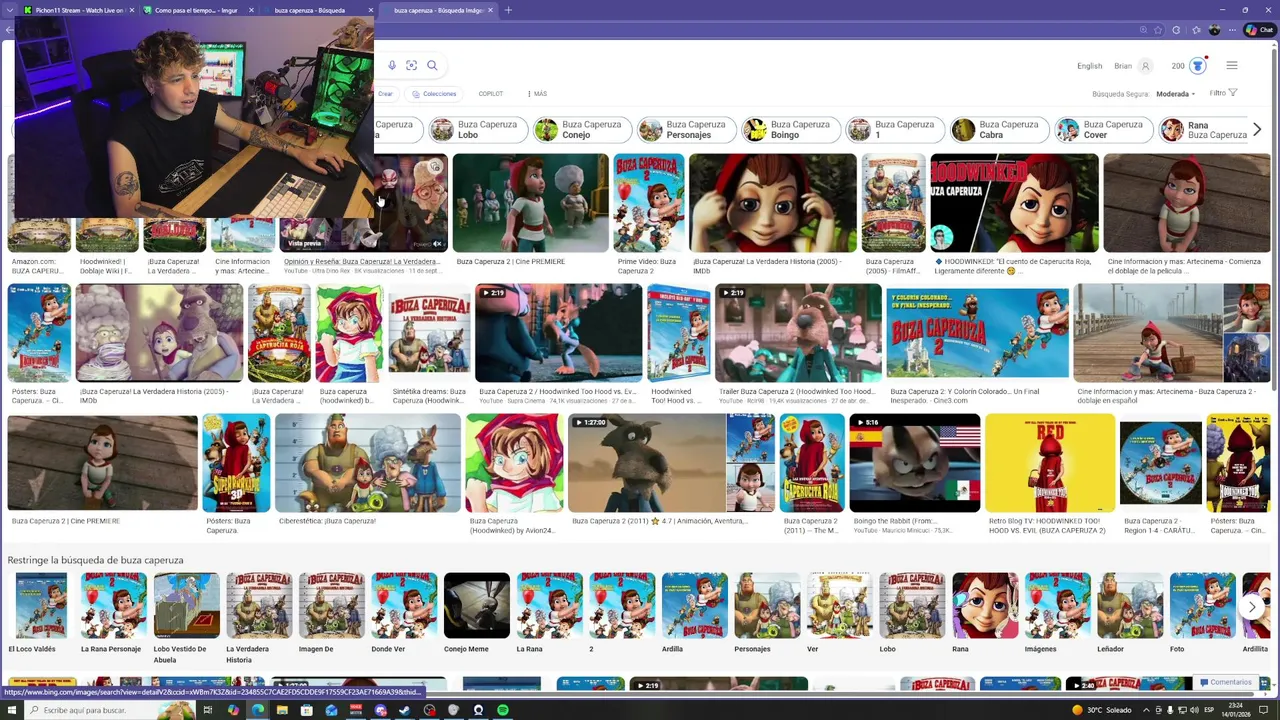Click the Edge icon in the taskbar
Screen dimensions: 1280x720
click(258, 710)
